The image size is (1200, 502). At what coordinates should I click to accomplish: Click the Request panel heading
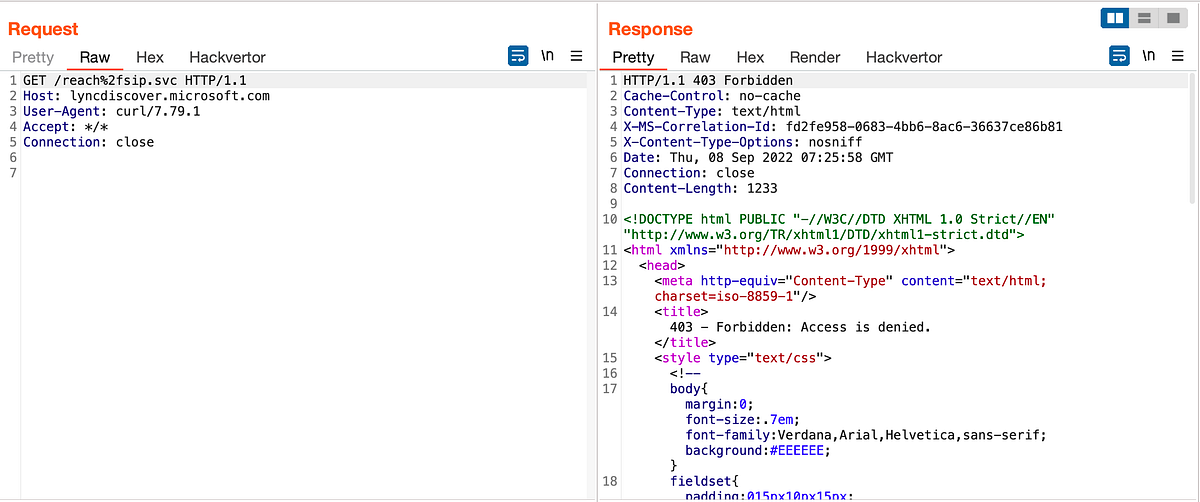coord(43,29)
